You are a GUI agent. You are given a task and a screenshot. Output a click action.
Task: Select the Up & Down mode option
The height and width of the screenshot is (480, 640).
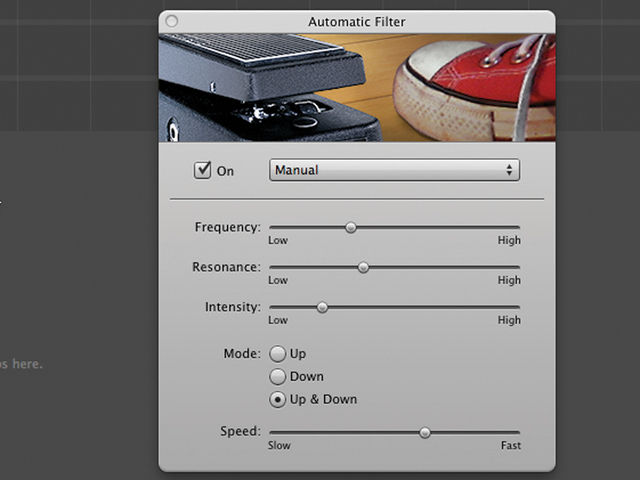[278, 400]
